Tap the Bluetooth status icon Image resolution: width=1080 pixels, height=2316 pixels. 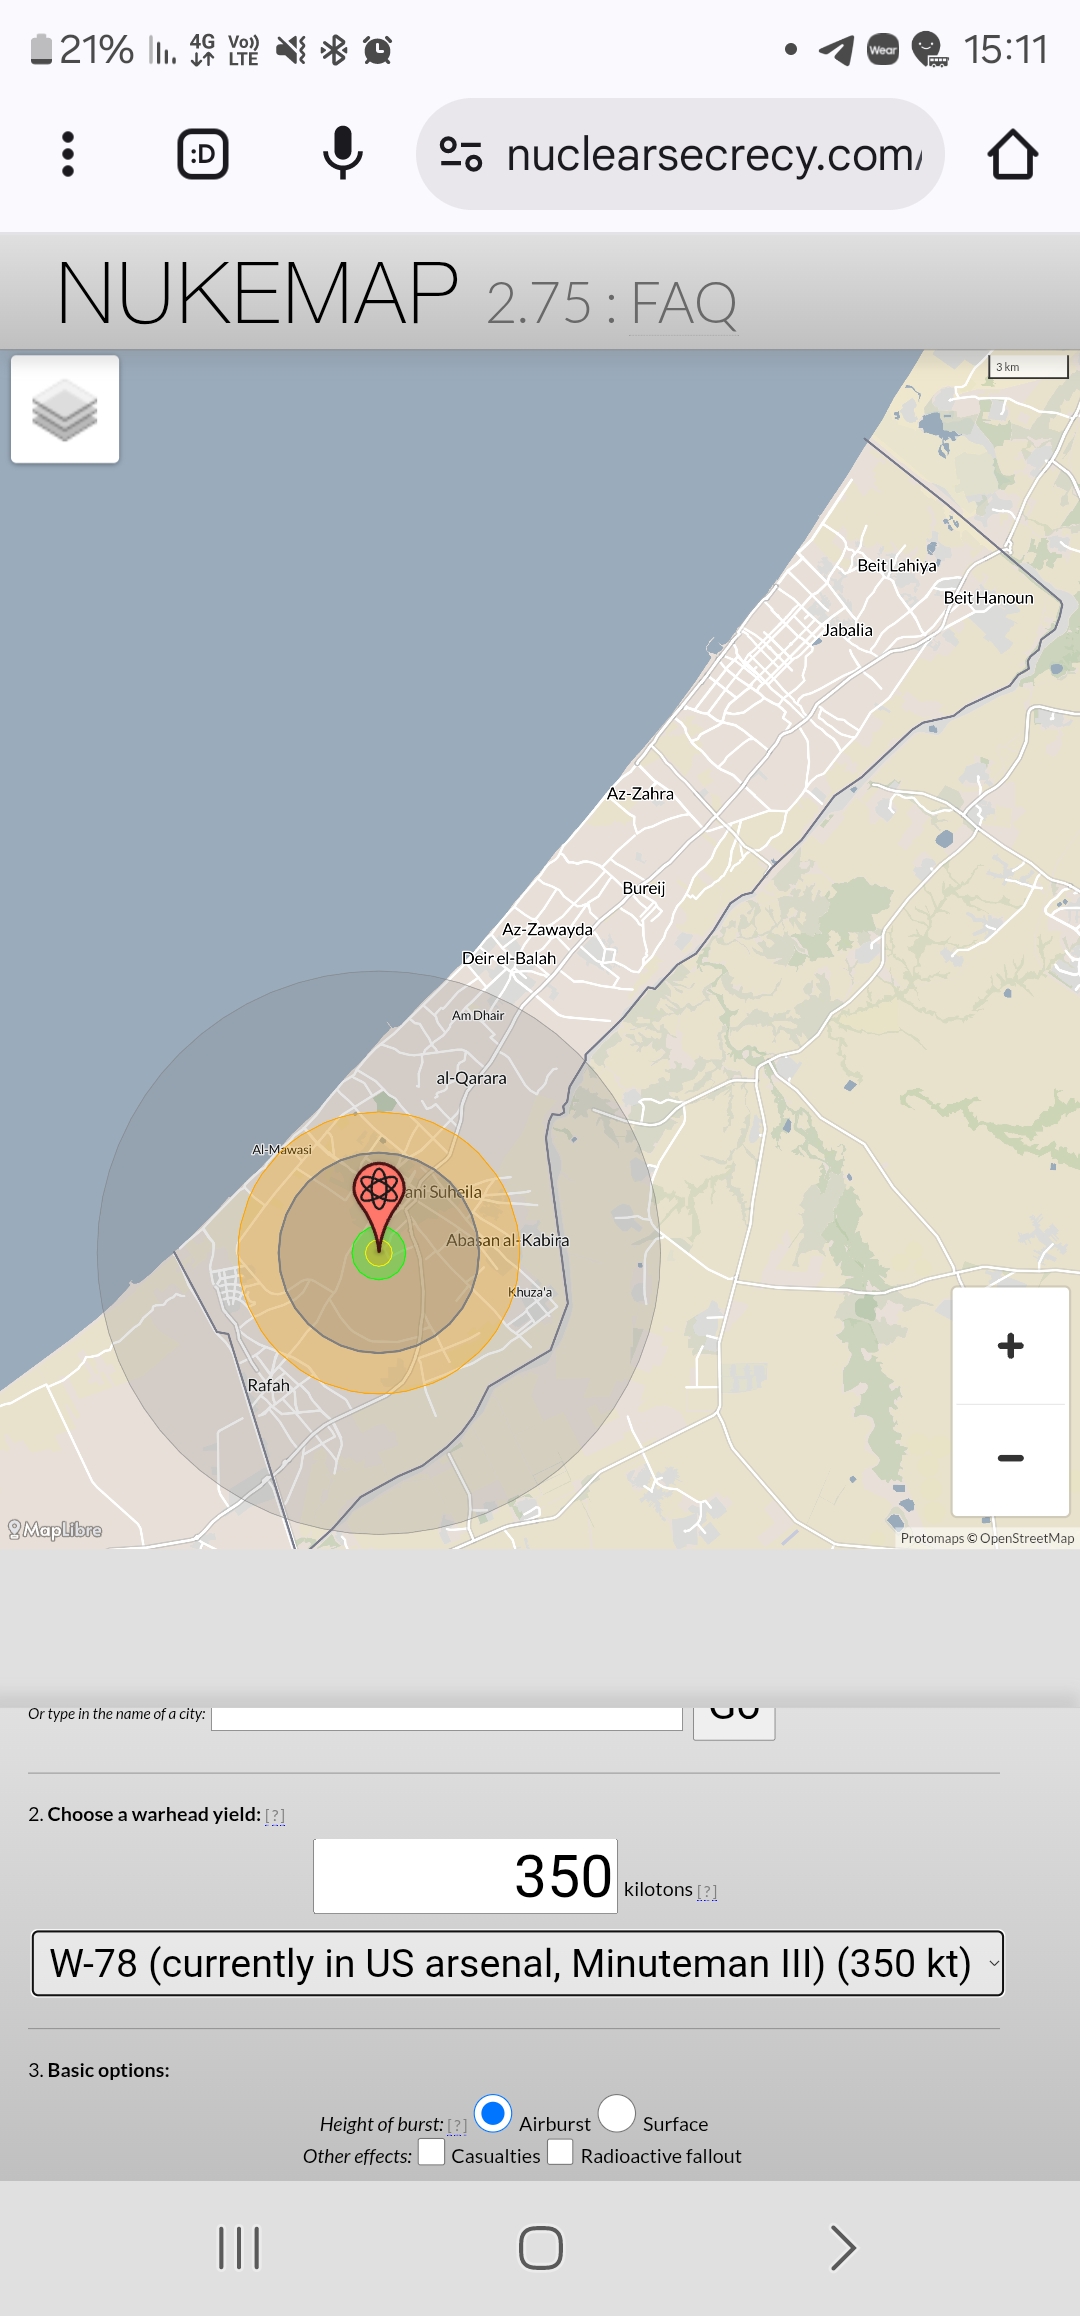tap(334, 49)
